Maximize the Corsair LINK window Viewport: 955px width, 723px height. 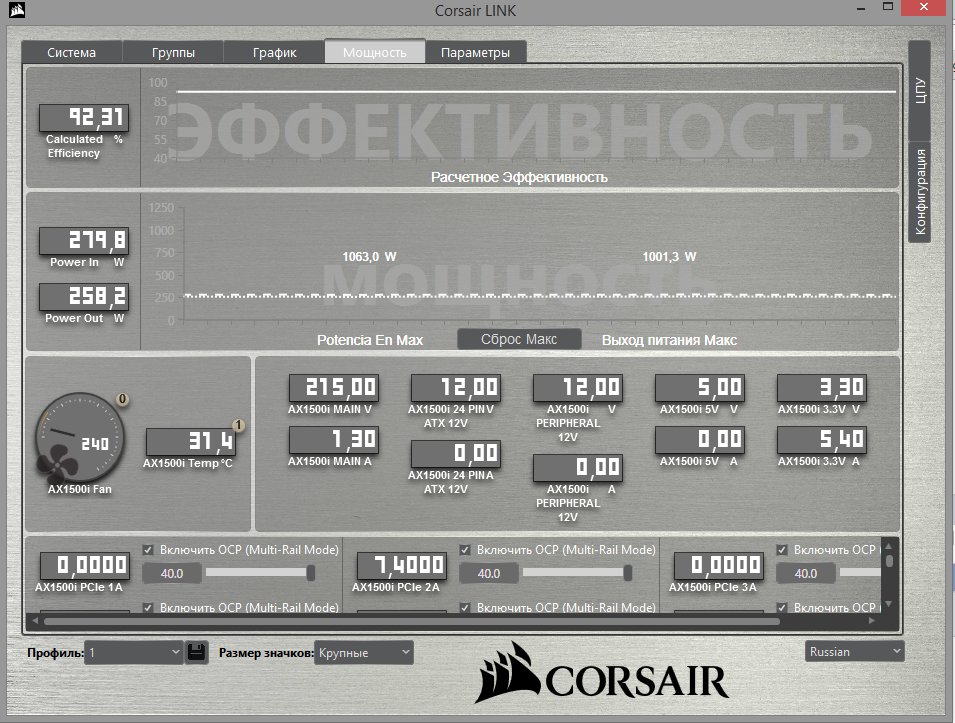(x=888, y=7)
